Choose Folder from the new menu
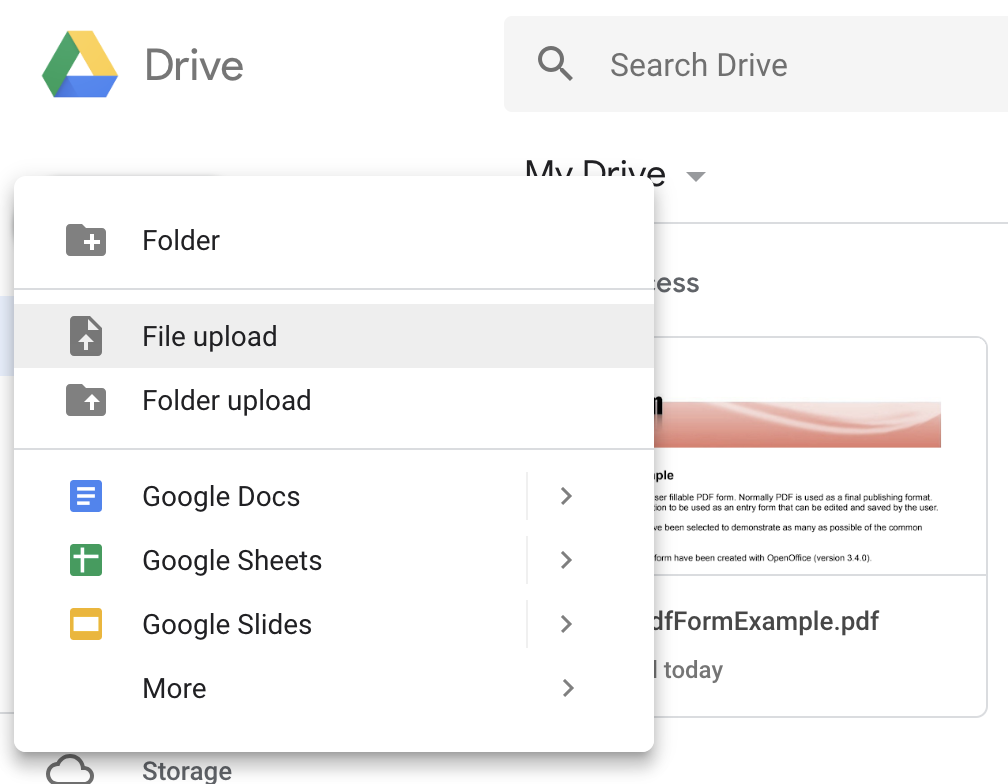This screenshot has width=1008, height=784. pos(334,240)
